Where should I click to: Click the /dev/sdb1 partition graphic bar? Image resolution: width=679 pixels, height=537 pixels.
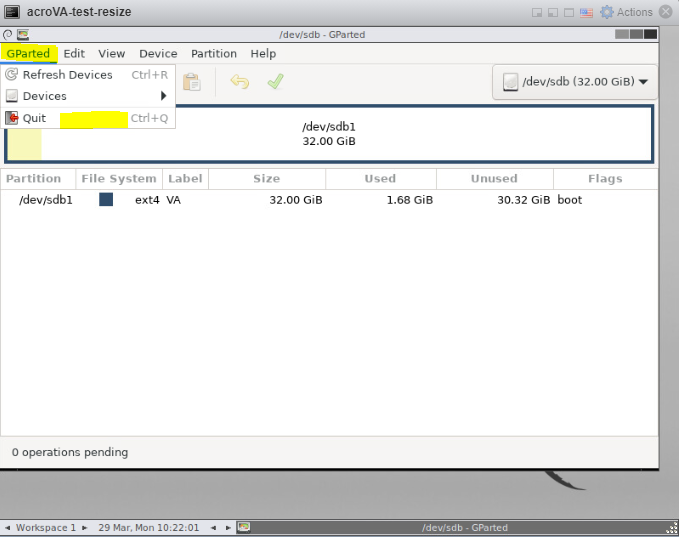(x=329, y=134)
